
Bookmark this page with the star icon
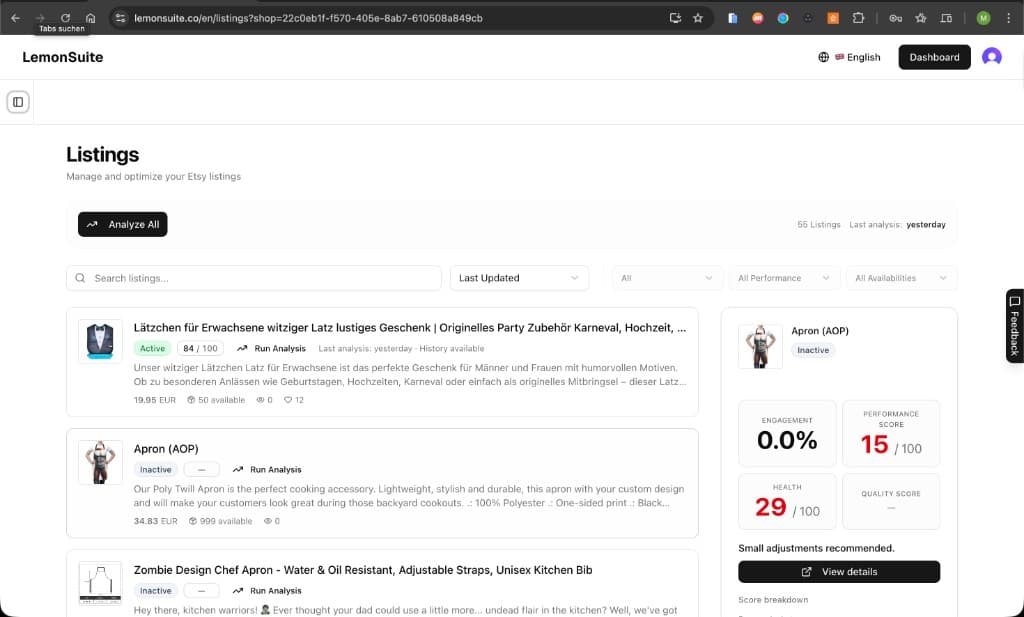pos(698,18)
